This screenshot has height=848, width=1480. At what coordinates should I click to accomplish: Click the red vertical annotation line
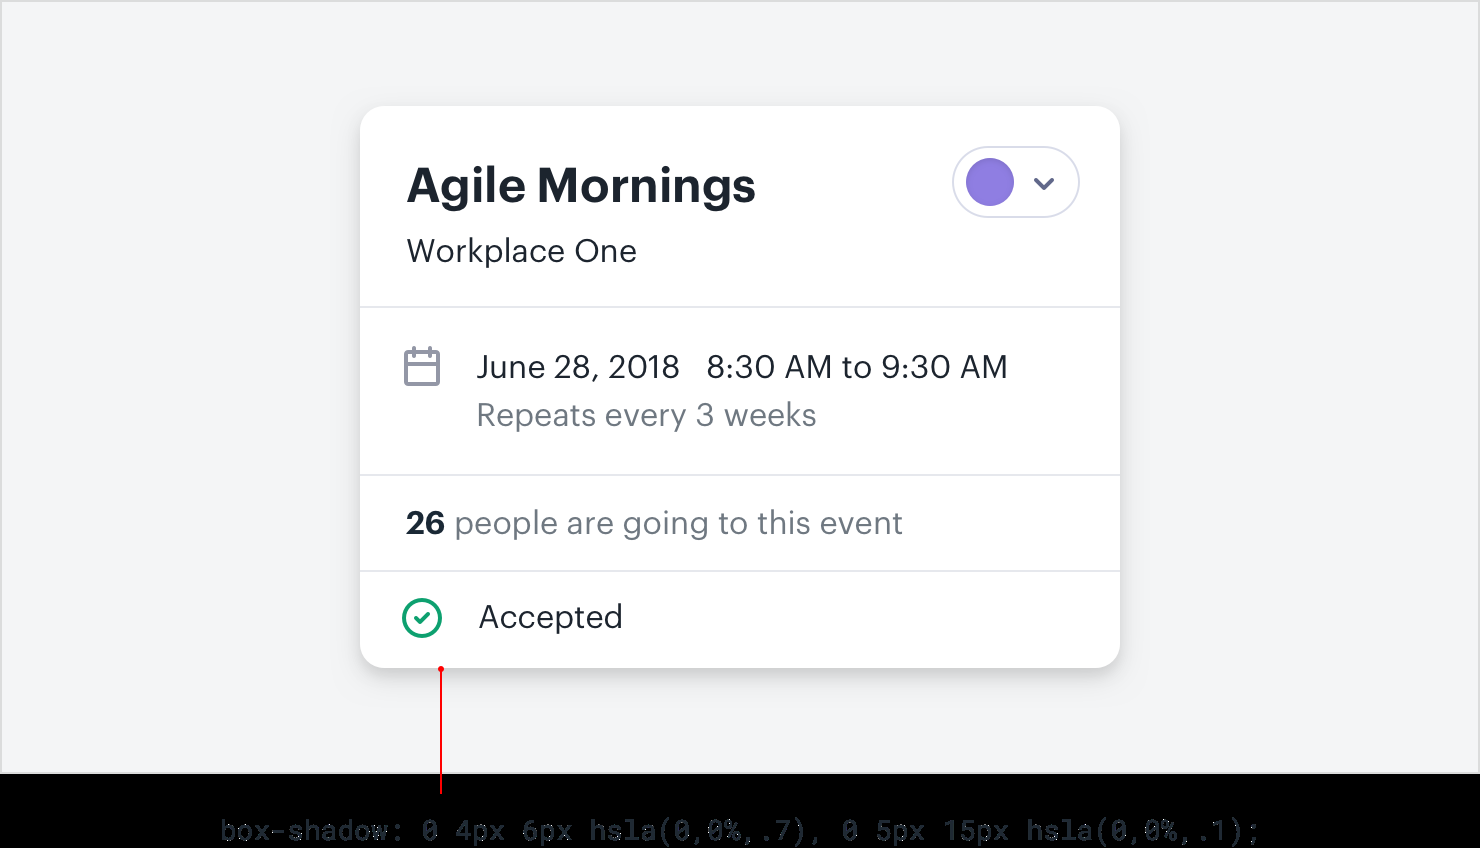click(x=441, y=730)
